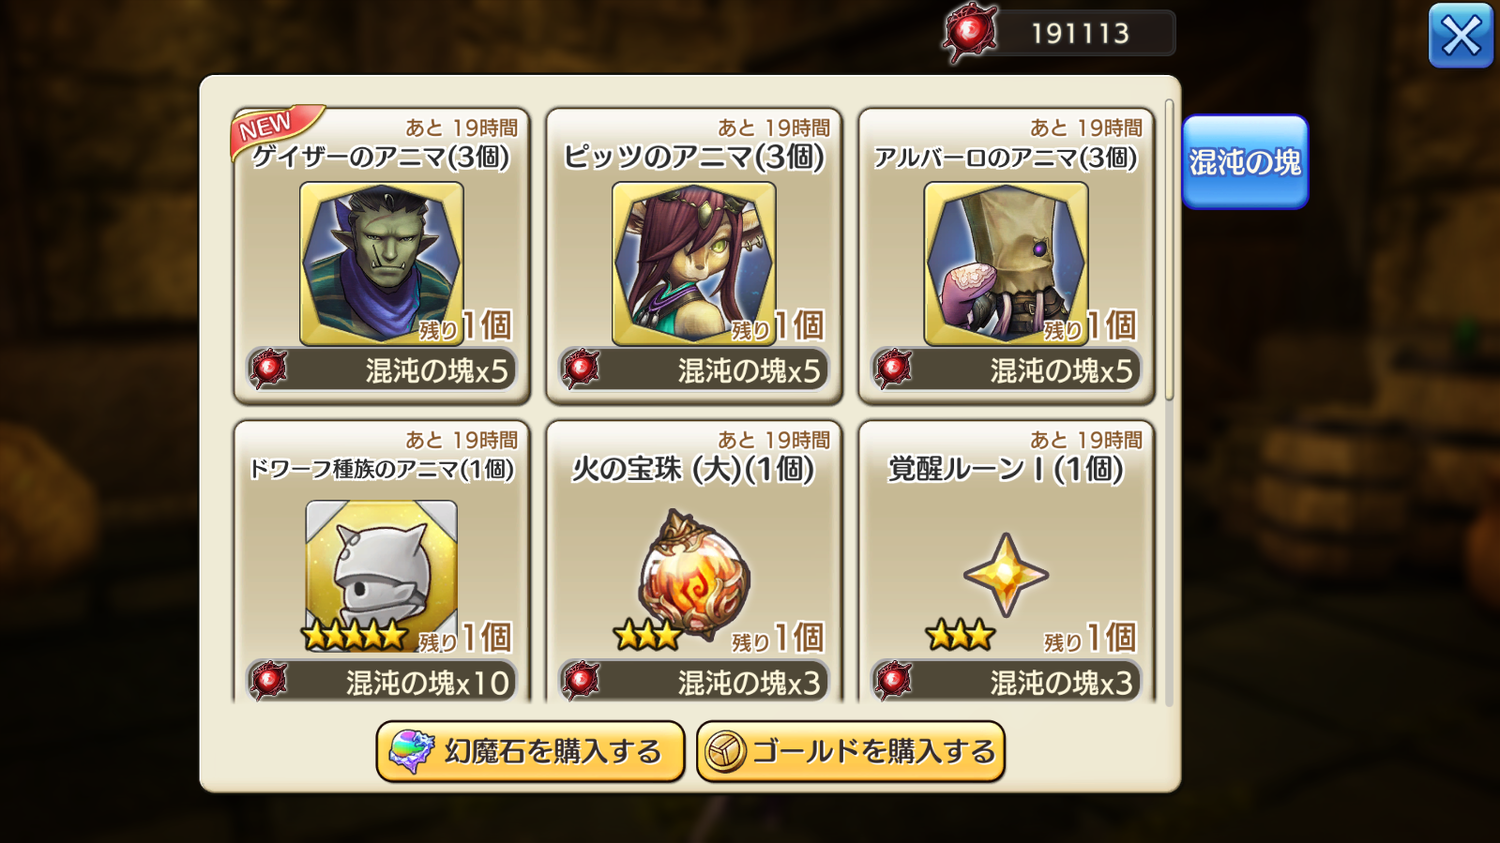
Task: Click gold coin icon on ゴールド button
Action: point(725,751)
